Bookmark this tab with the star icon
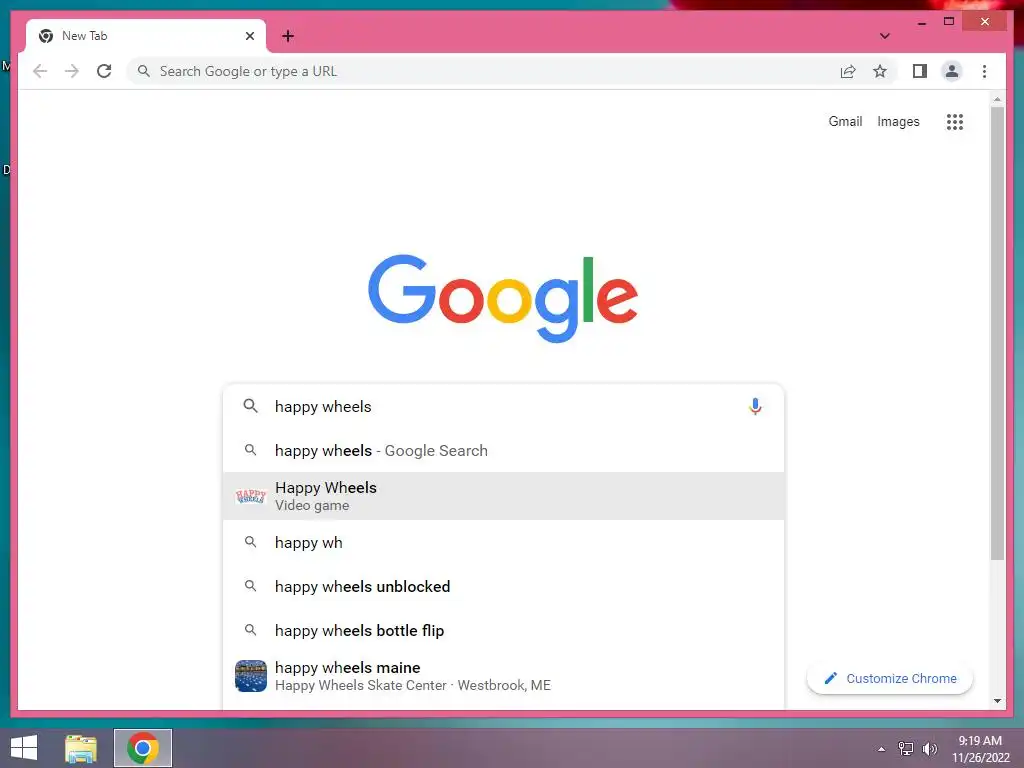This screenshot has width=1024, height=768. 880,71
